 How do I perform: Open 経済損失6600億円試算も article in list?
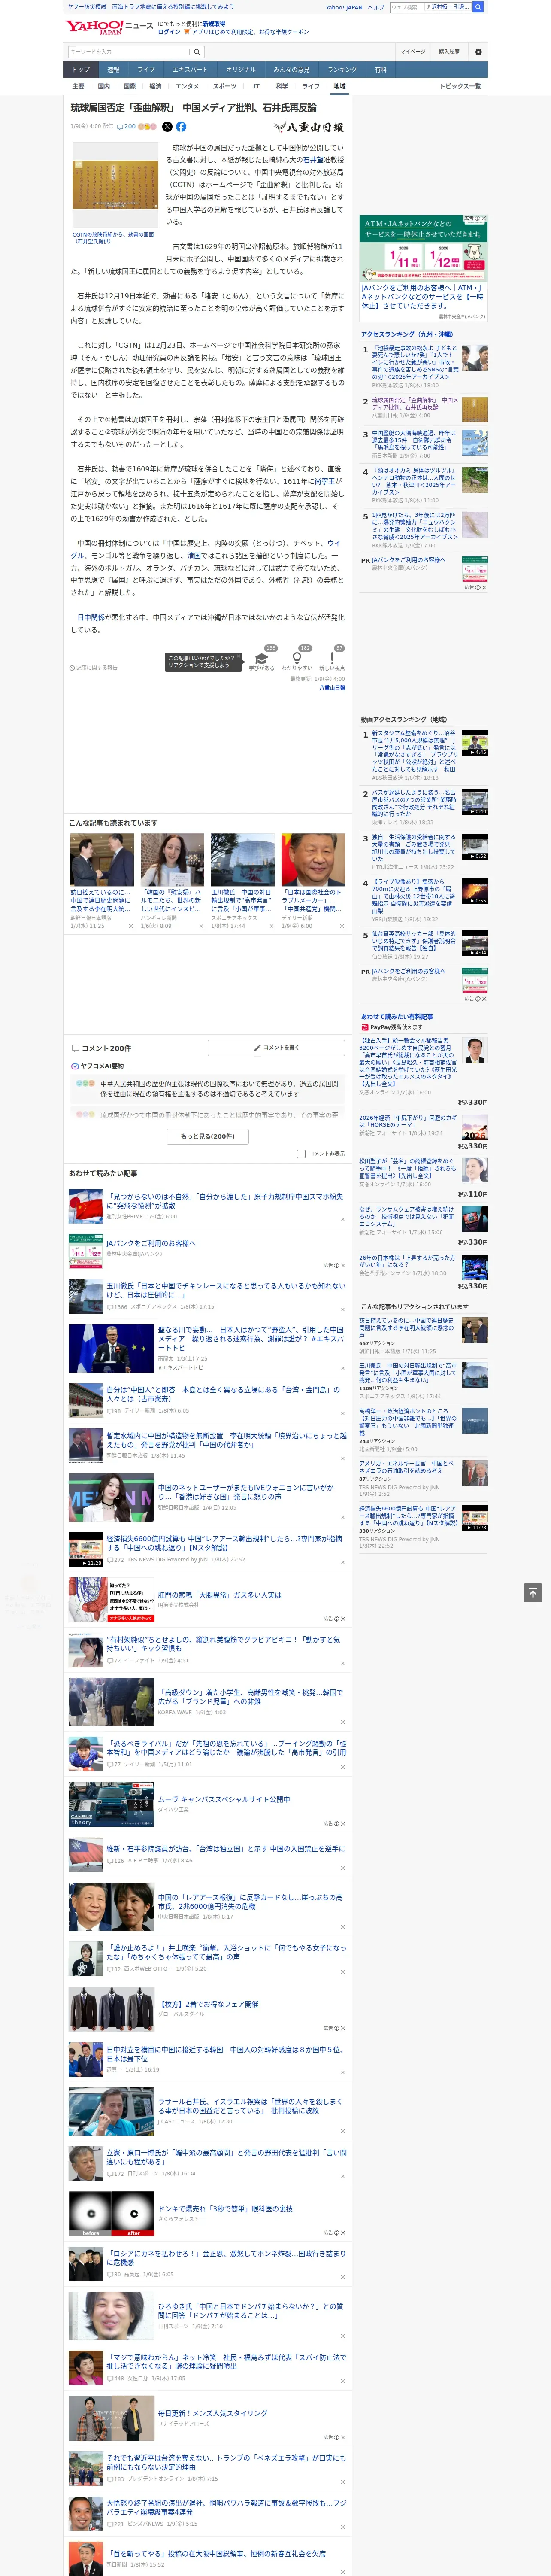pyautogui.click(x=225, y=1544)
